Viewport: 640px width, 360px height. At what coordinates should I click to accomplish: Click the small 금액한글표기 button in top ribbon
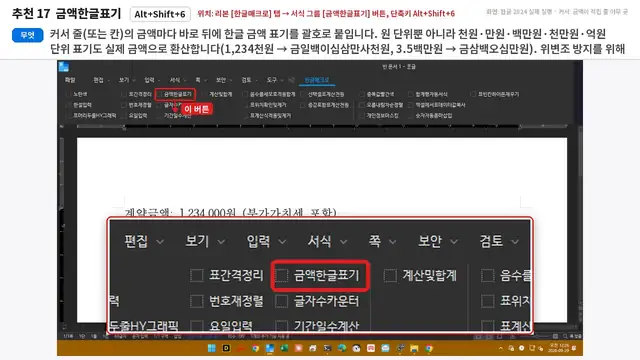pyautogui.click(x=175, y=94)
